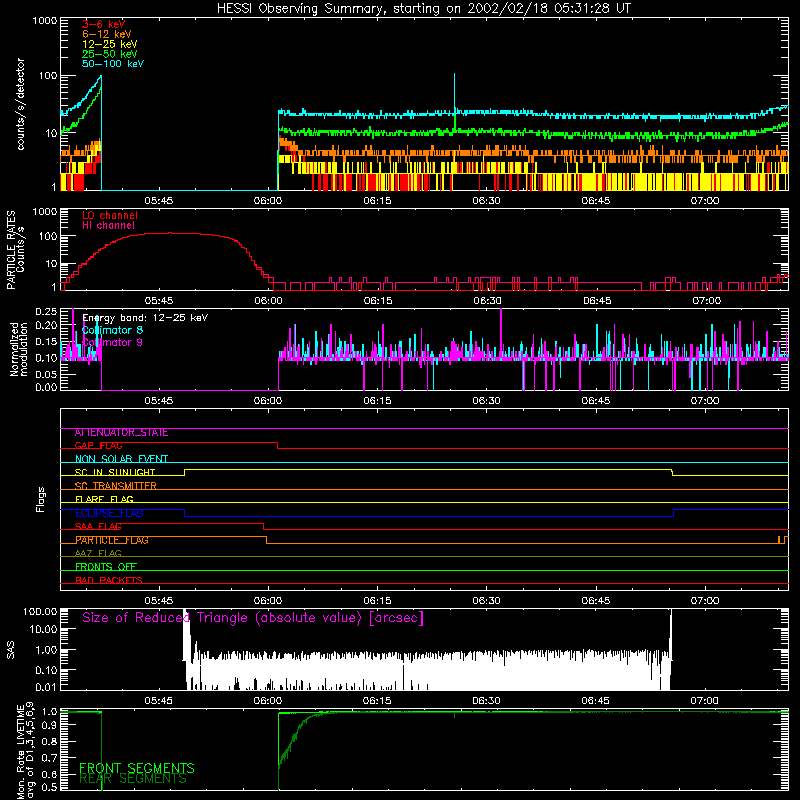Click the NON_SOLAR_EVENT flag label
The width and height of the screenshot is (800, 800).
[x=121, y=459]
